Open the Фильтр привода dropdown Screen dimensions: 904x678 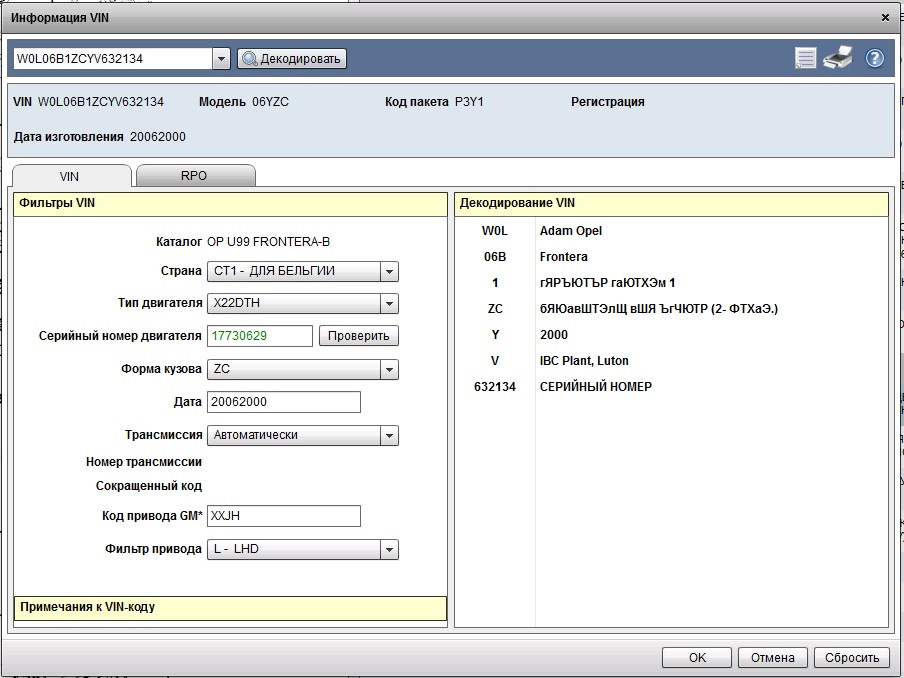click(x=303, y=549)
